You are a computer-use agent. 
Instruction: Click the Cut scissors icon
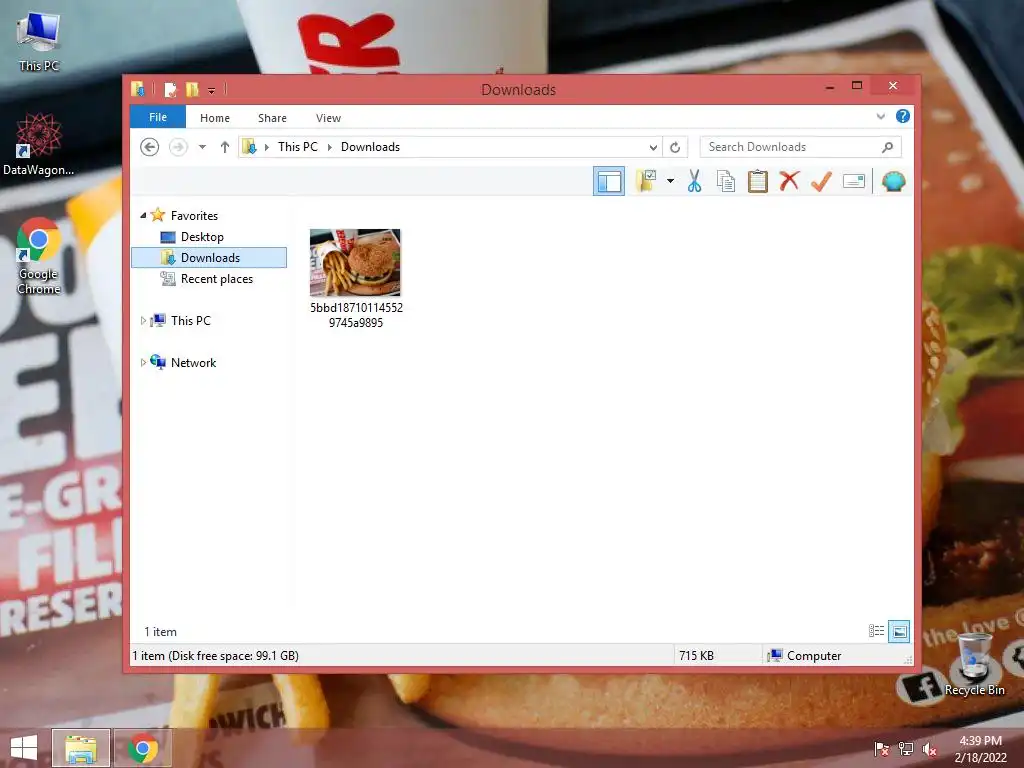click(x=694, y=181)
